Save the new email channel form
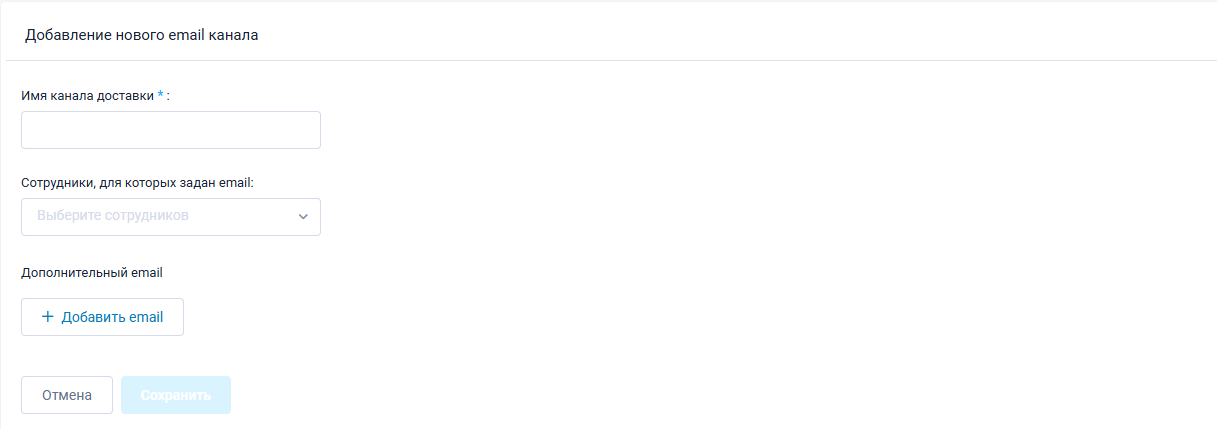The image size is (1220, 437). pos(176,395)
